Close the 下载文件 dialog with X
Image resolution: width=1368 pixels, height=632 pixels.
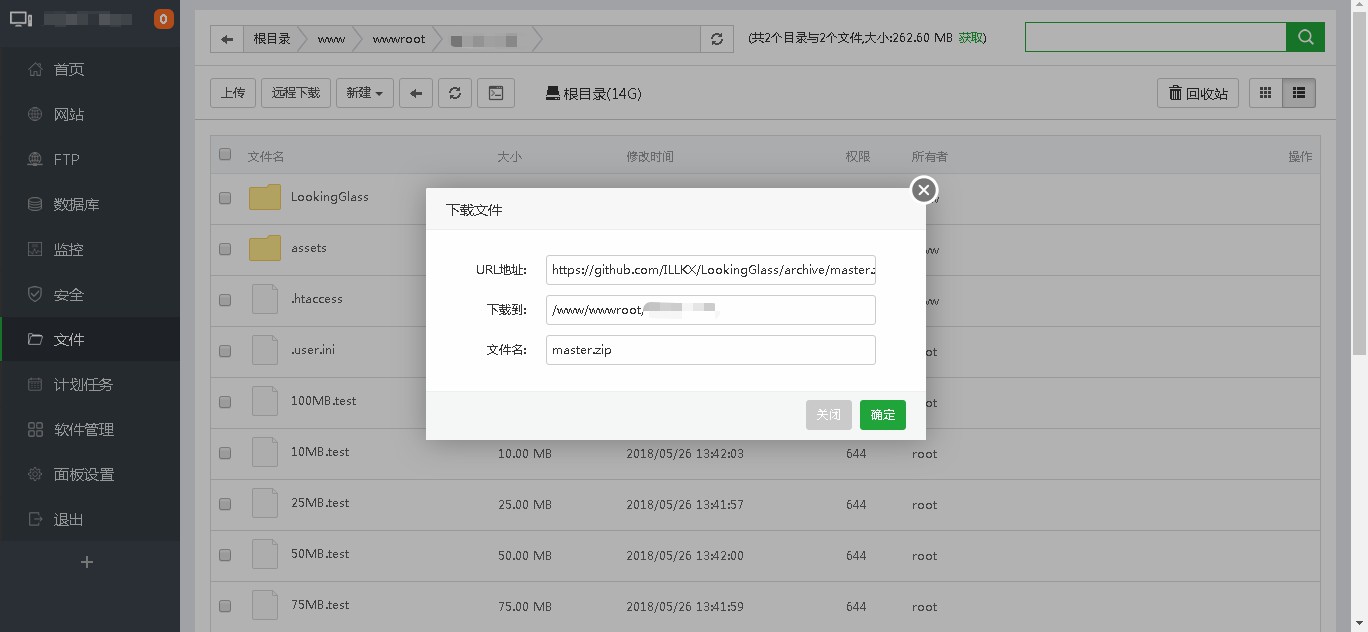click(x=923, y=190)
